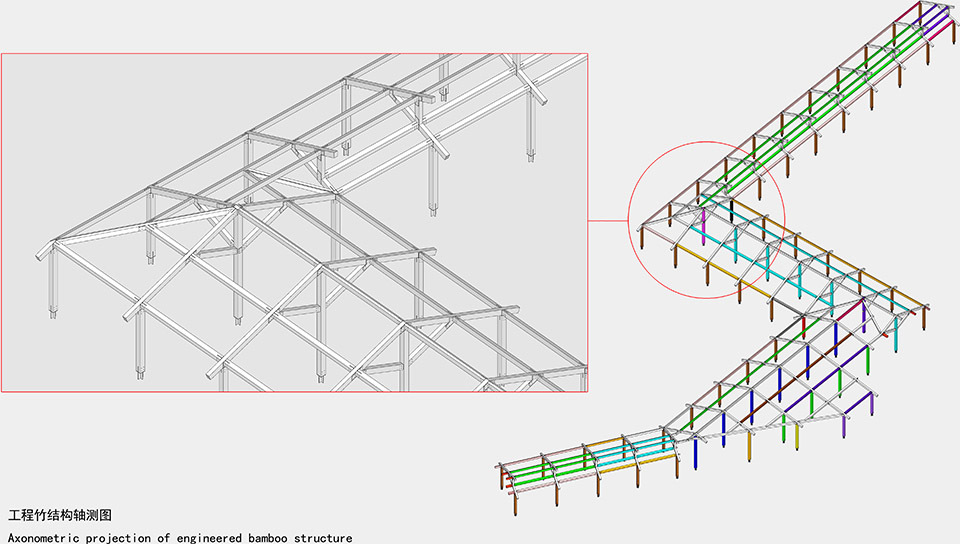This screenshot has height=544, width=960.
Task: Select the cyan column at the middle segment's right end
Action: coord(897,338)
